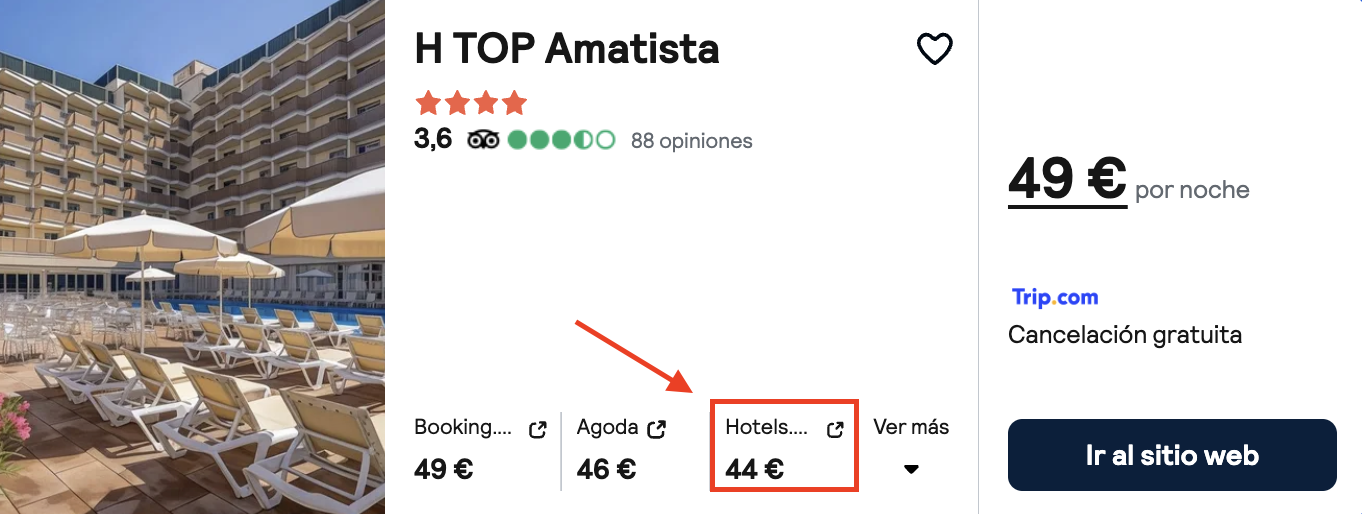Viewport: 1362px width, 514px height.
Task: Open the 88 opiniones reviews link
Action: pyautogui.click(x=691, y=141)
